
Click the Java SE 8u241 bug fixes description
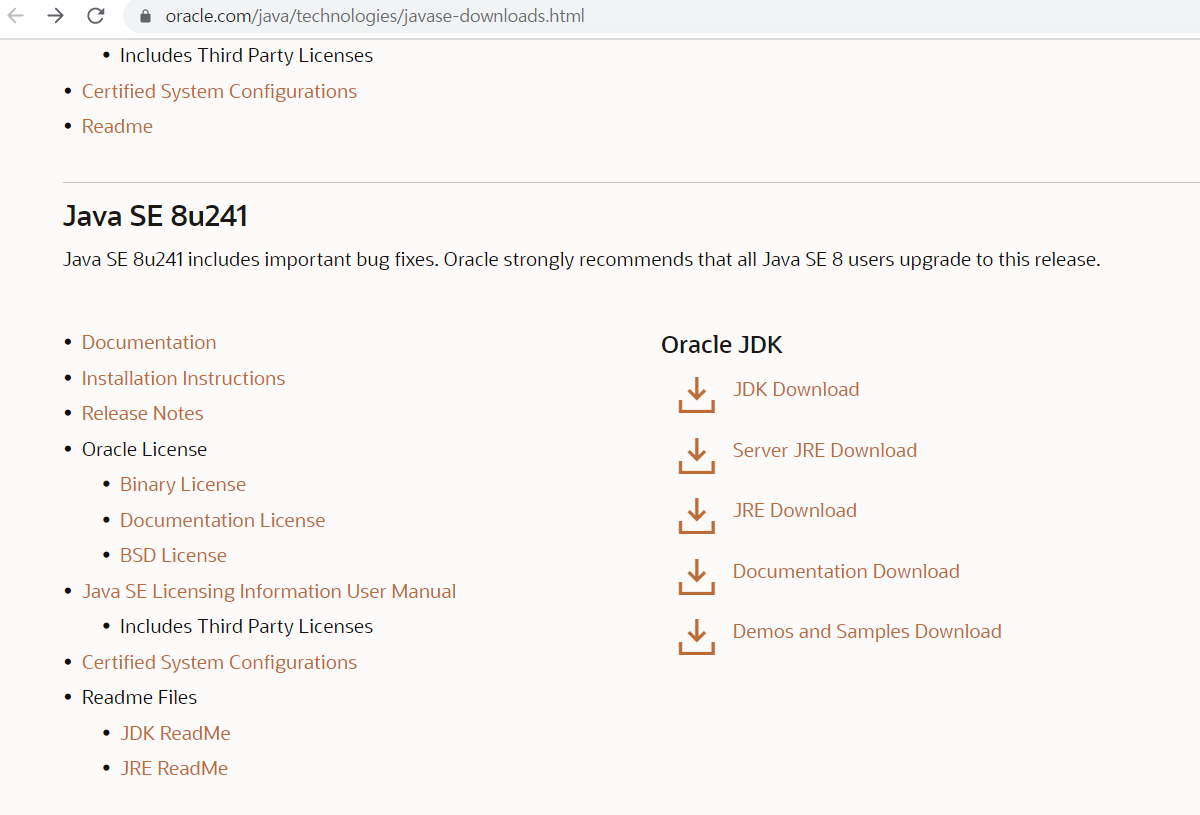pyautogui.click(x=581, y=260)
